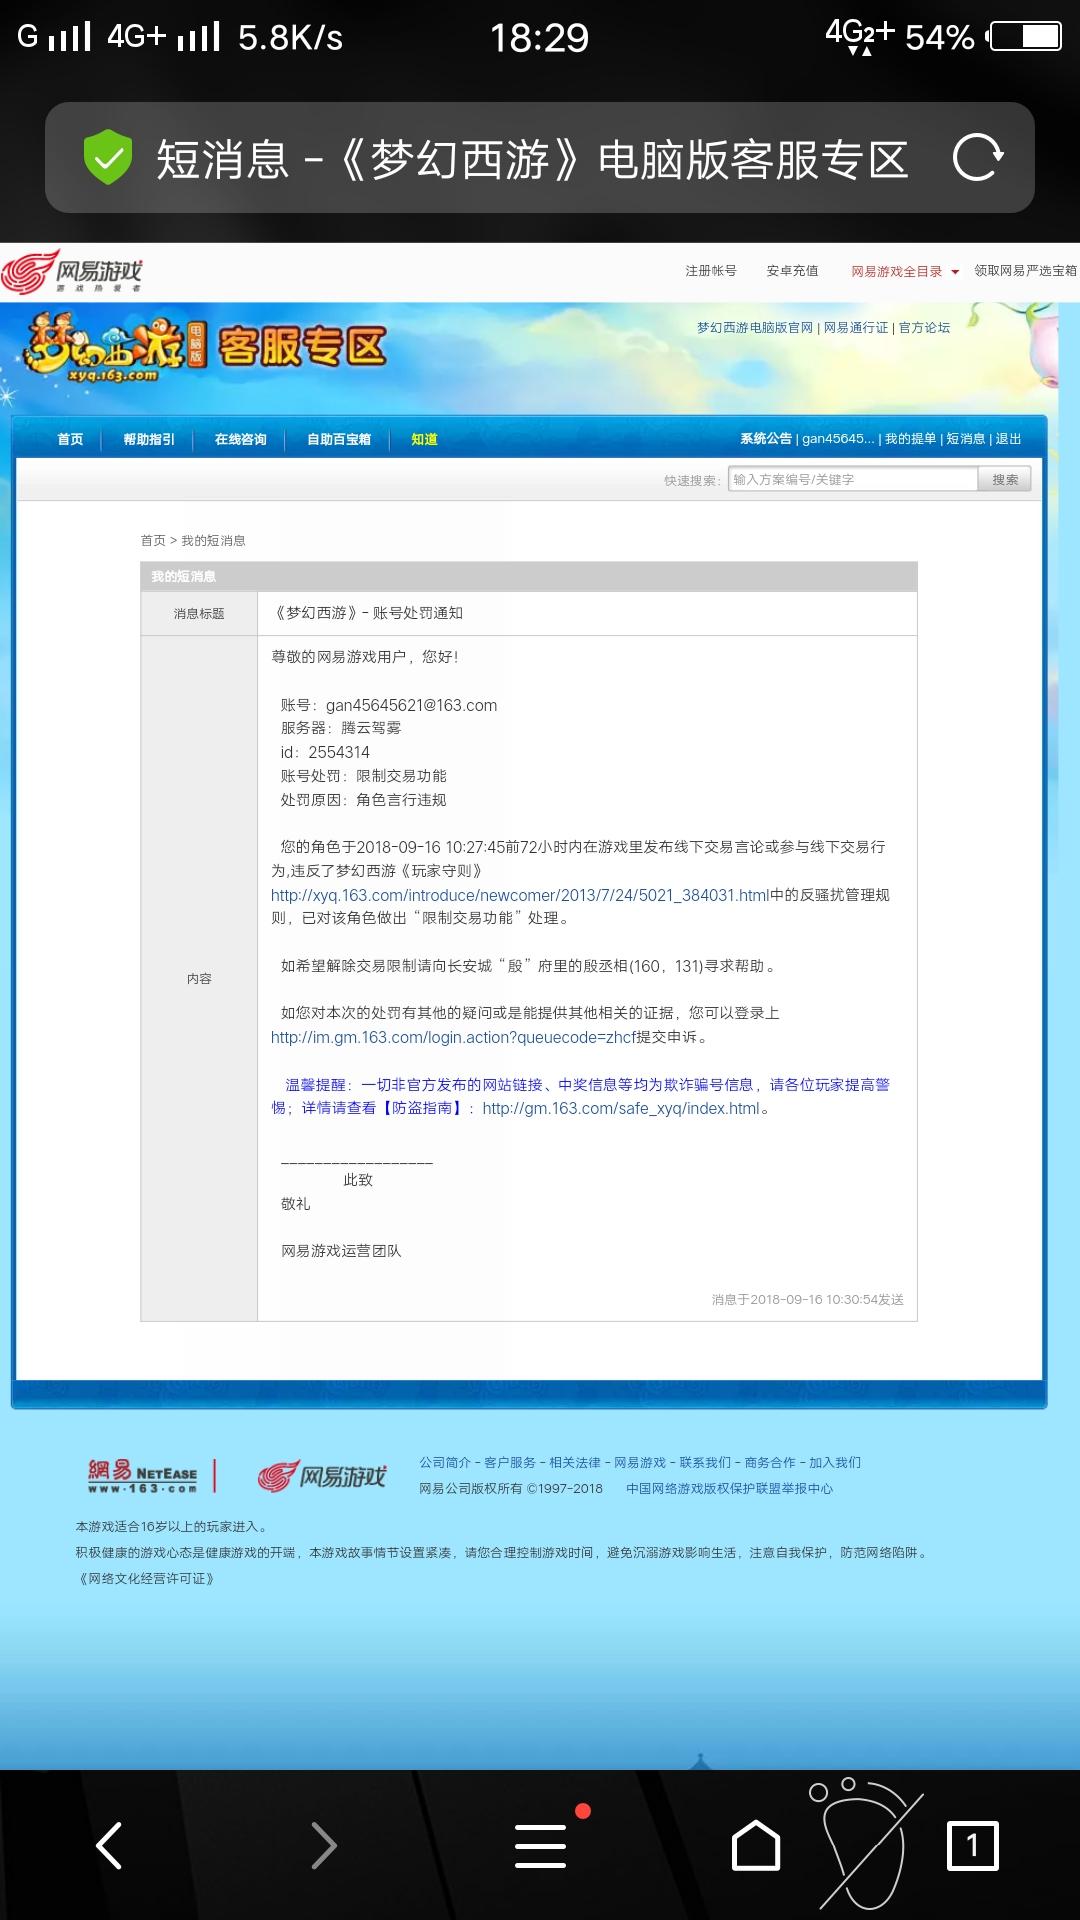Click the footer 网易游戏 text link
Screen dimensions: 1080x1920
(x=640, y=1462)
